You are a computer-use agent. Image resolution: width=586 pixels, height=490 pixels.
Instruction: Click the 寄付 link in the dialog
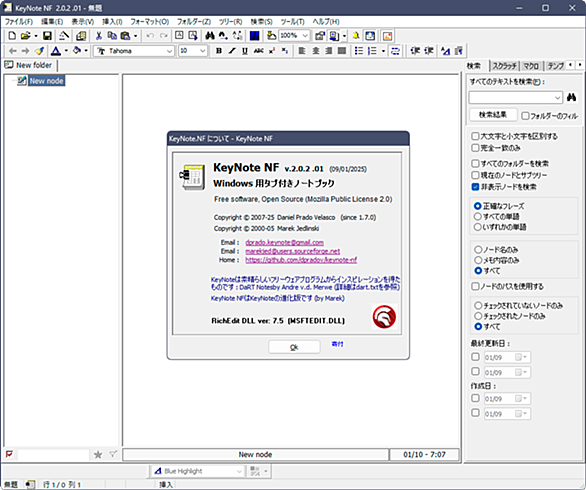click(337, 344)
